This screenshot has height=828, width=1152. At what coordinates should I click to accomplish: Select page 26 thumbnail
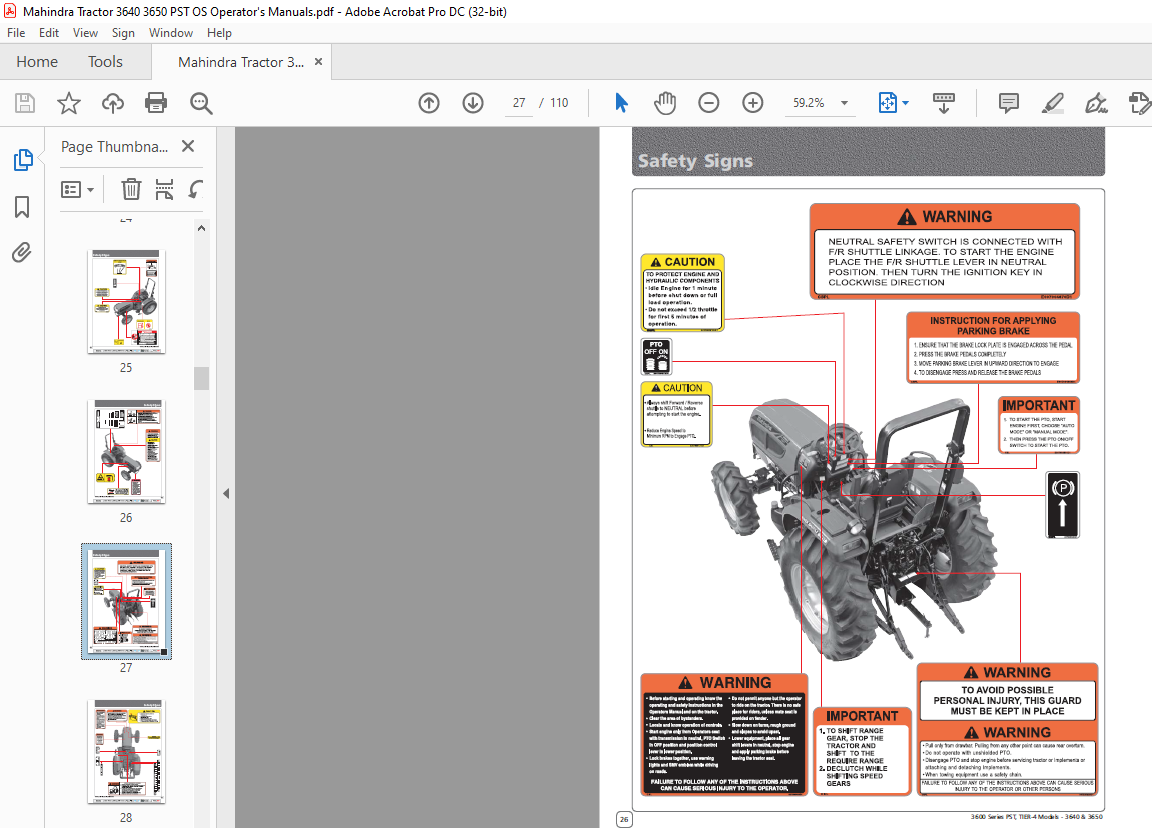[x=126, y=452]
